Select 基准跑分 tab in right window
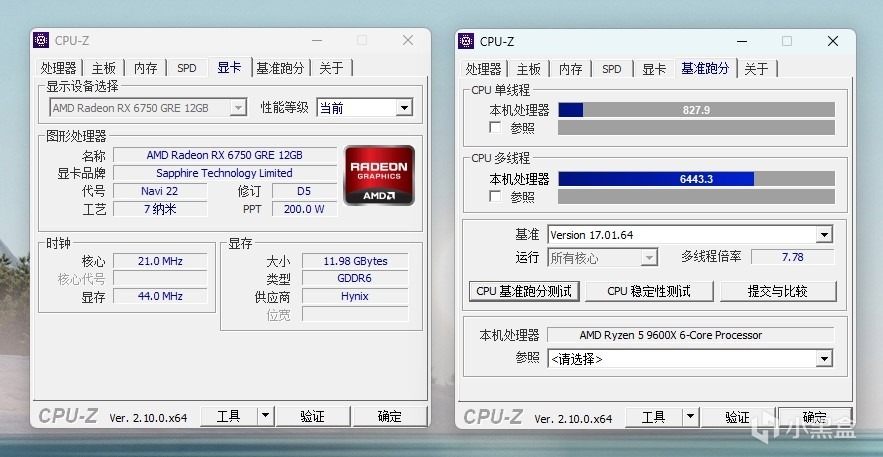This screenshot has height=457, width=883. (705, 68)
